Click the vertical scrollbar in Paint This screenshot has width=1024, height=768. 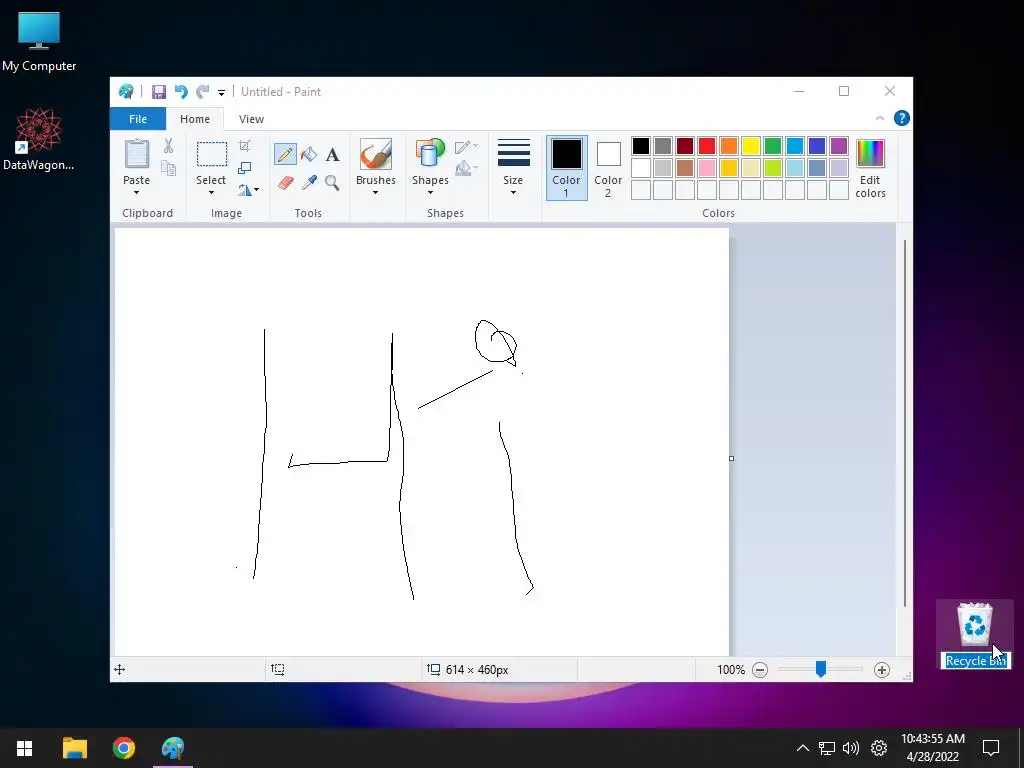click(904, 423)
